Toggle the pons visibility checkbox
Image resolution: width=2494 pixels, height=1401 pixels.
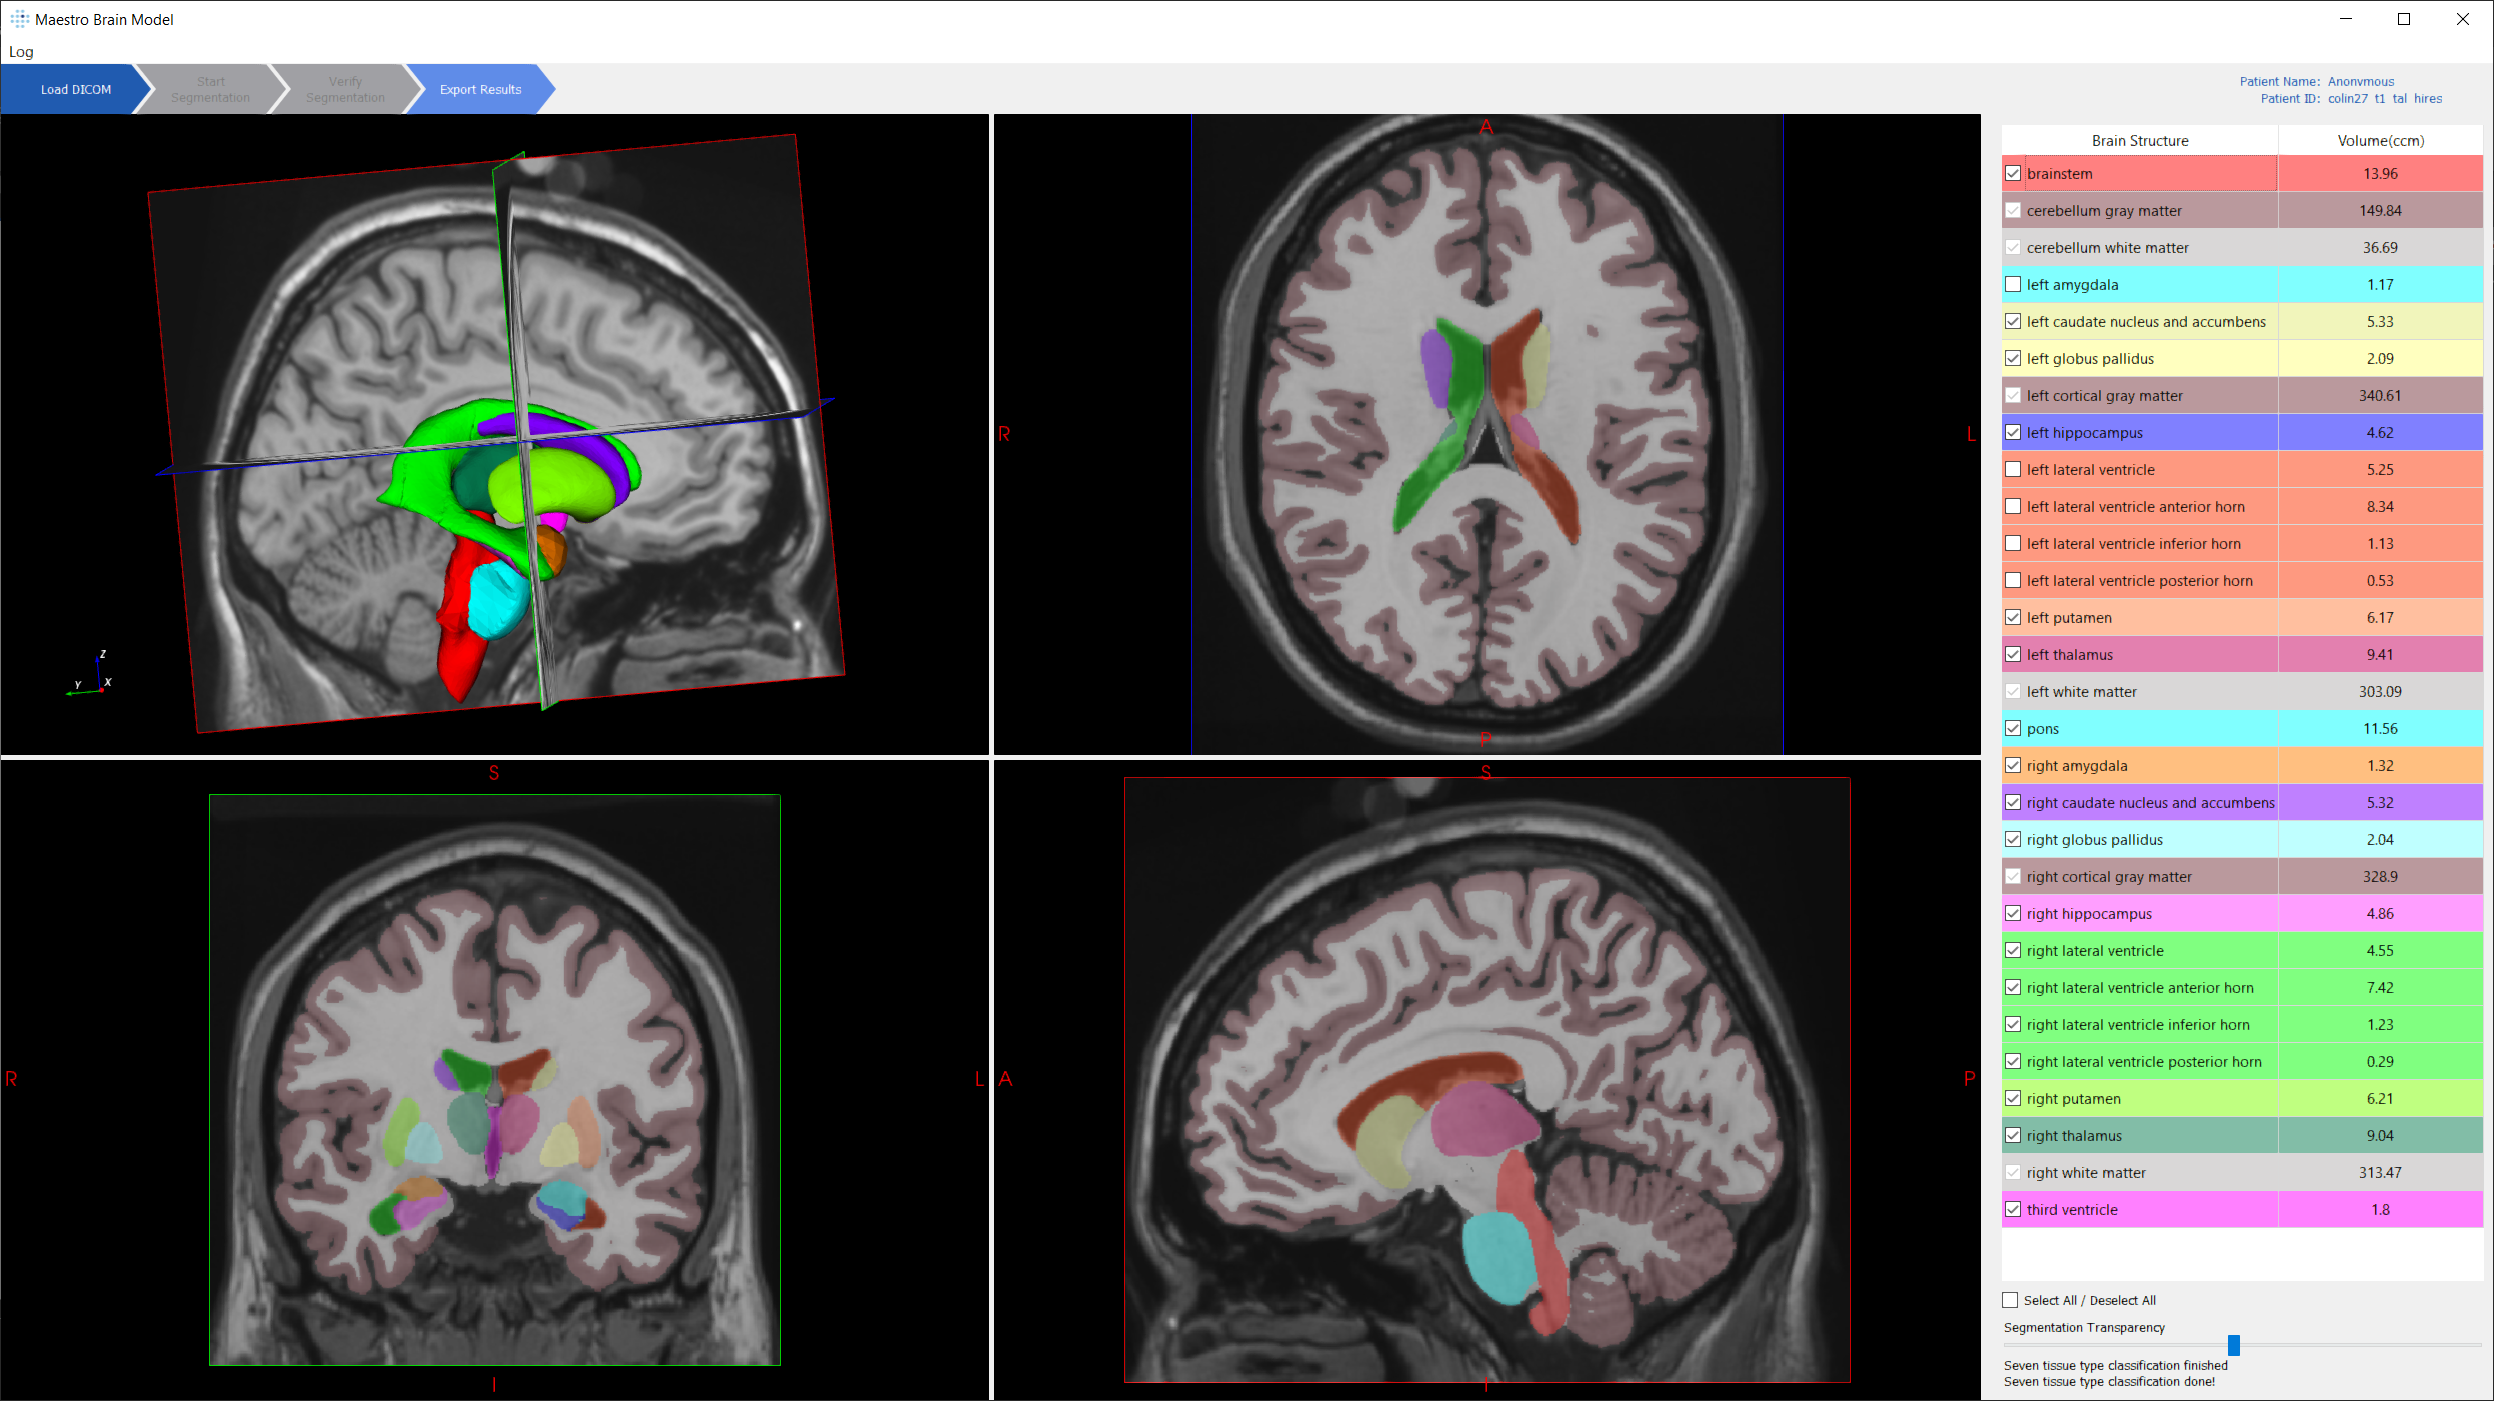pyautogui.click(x=2013, y=729)
